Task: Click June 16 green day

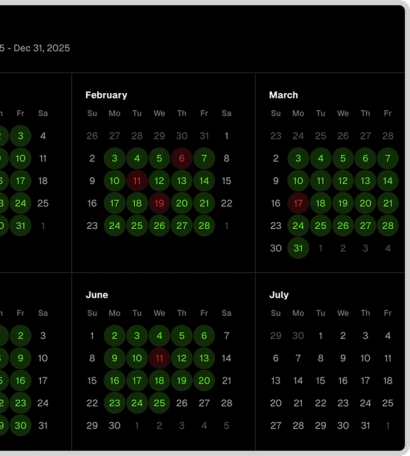Action: click(x=115, y=381)
